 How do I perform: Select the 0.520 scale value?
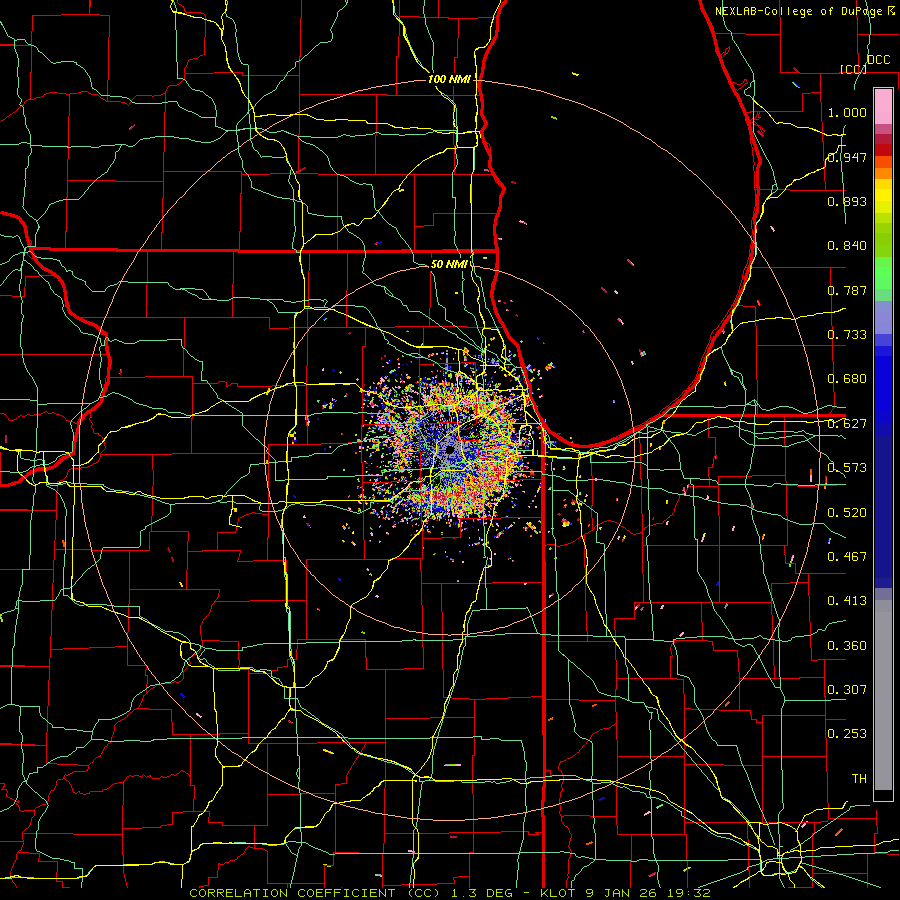tap(847, 513)
